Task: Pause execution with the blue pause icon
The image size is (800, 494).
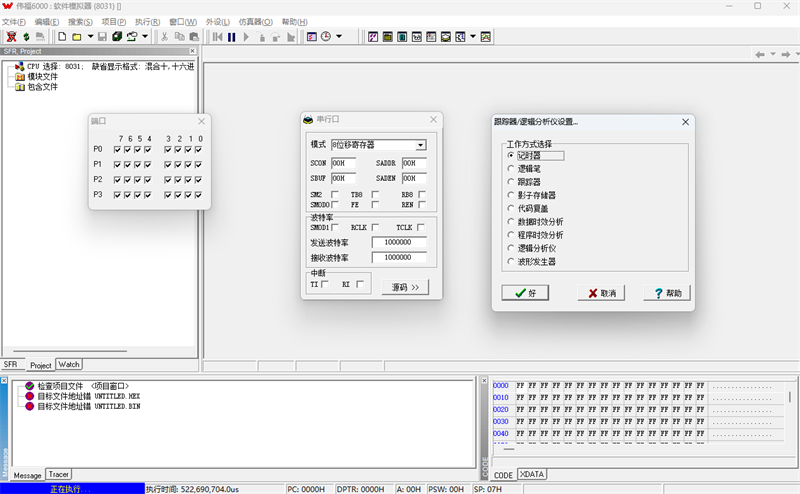Action: (x=232, y=37)
